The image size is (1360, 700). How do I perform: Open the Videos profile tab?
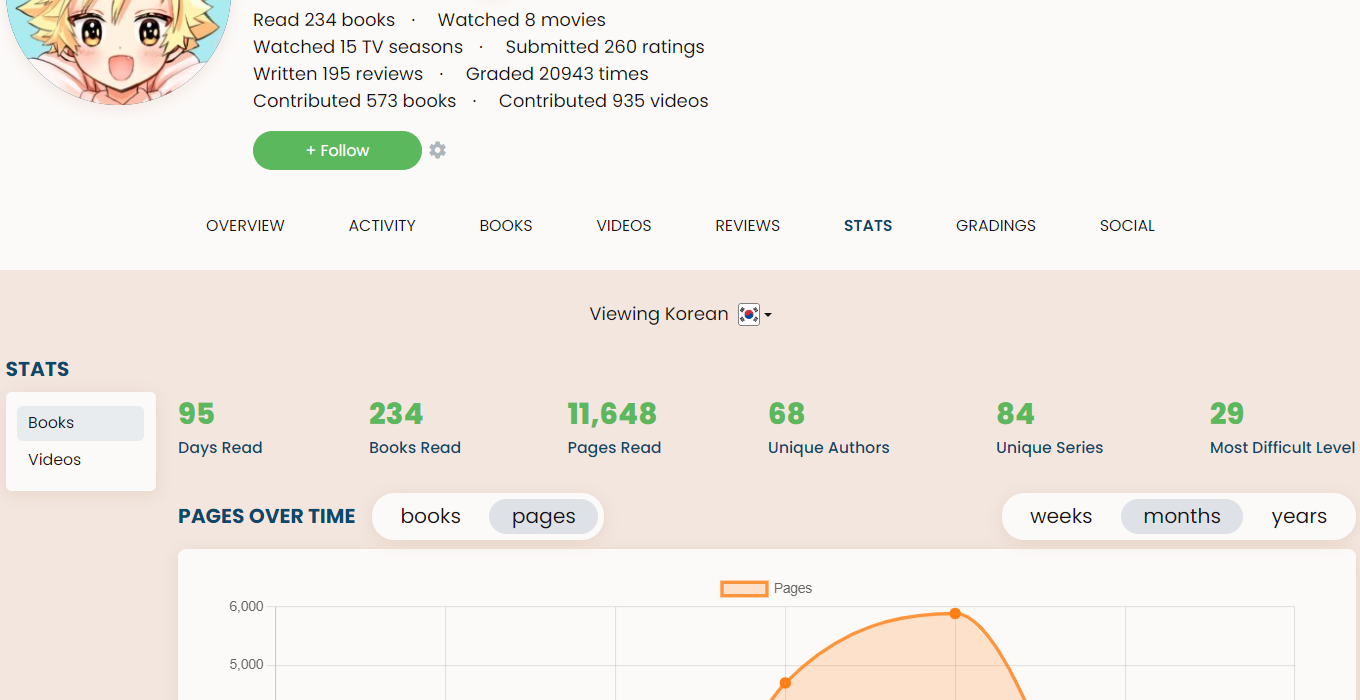(x=624, y=226)
